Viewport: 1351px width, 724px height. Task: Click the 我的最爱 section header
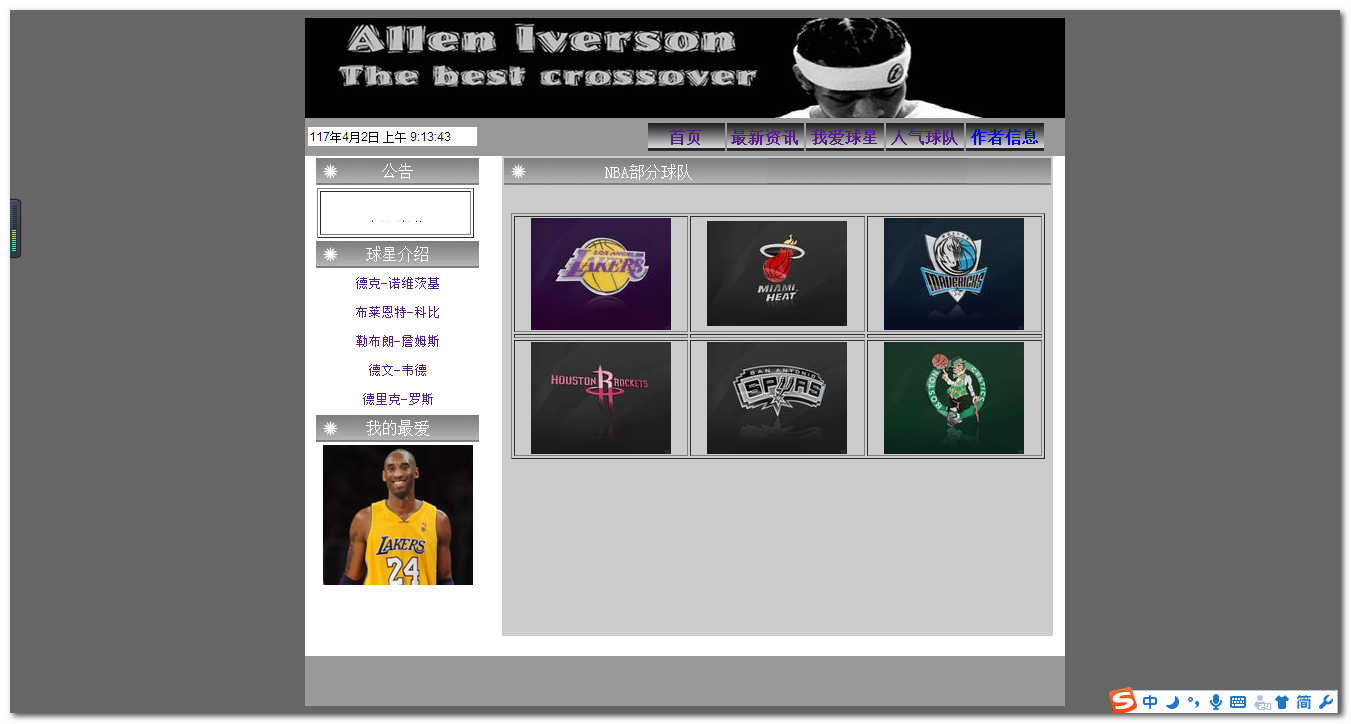click(397, 428)
